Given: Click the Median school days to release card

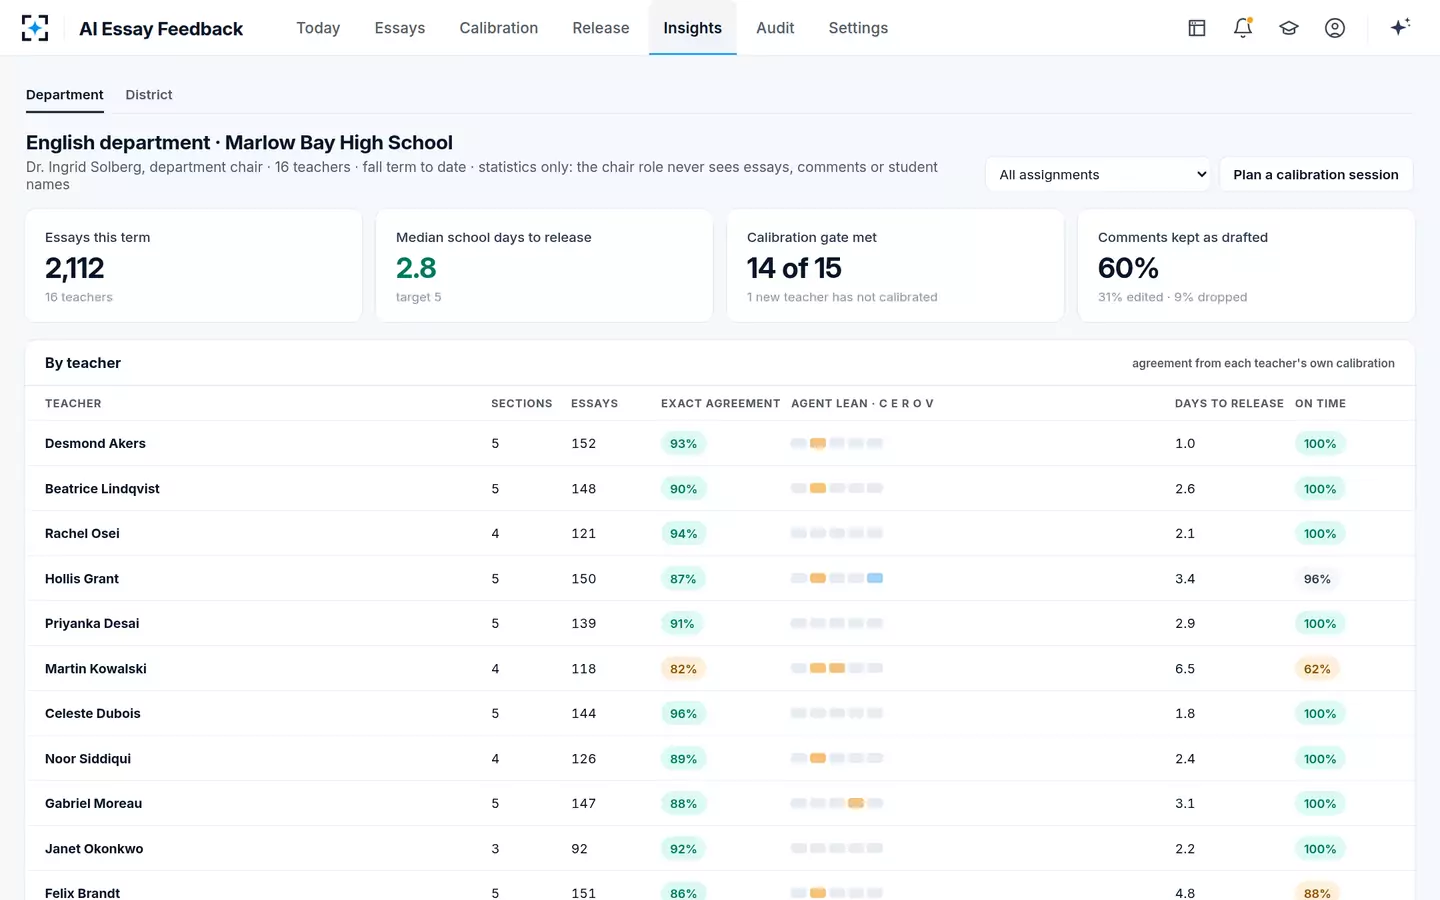Looking at the screenshot, I should pyautogui.click(x=544, y=266).
